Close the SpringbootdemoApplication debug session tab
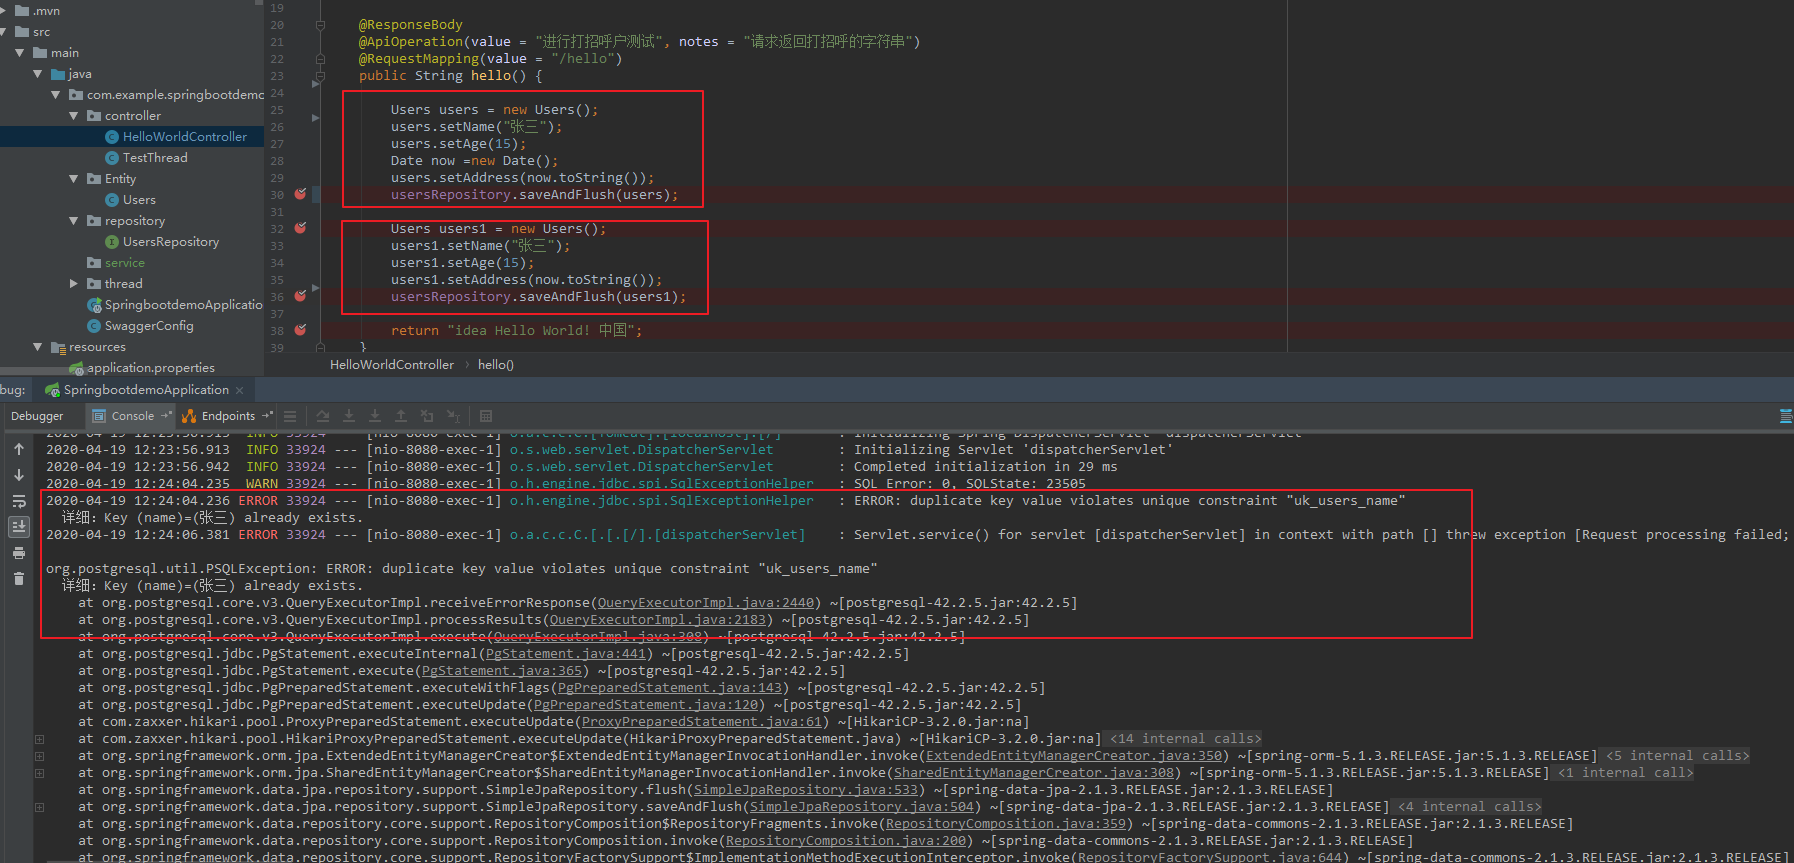1794x863 pixels. click(240, 390)
